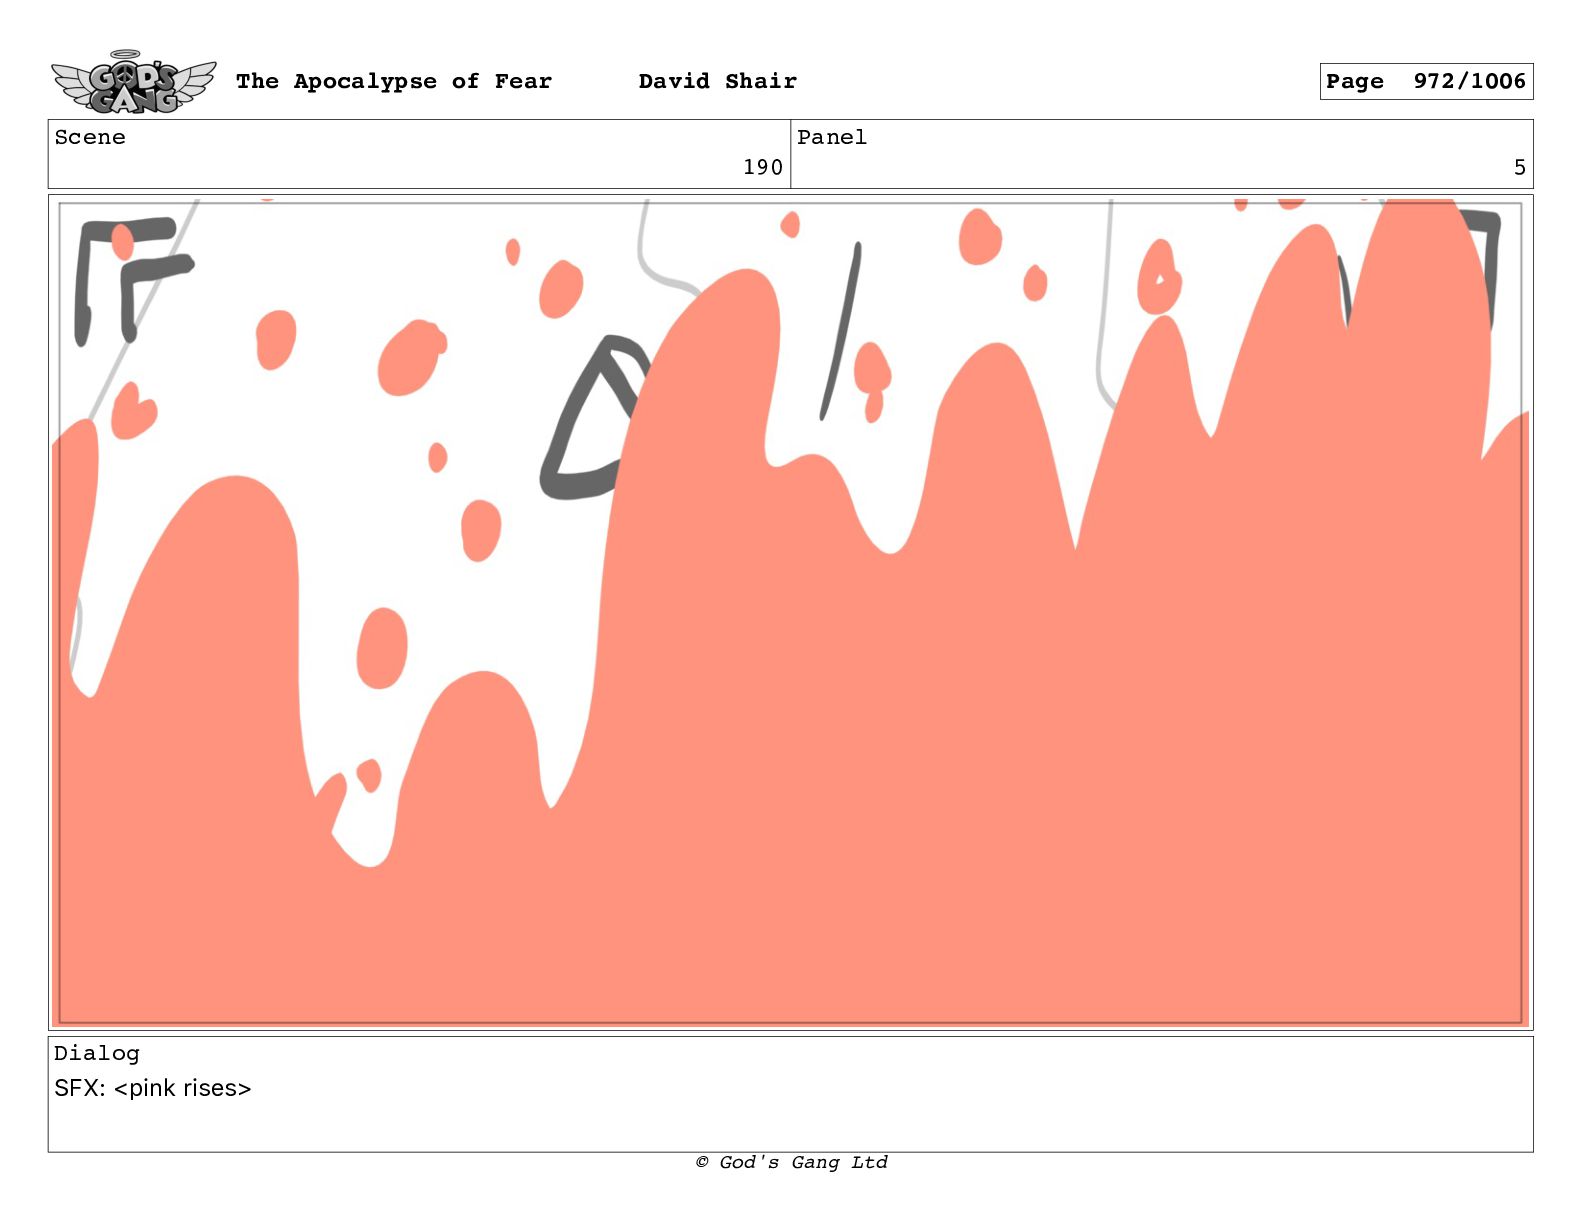This screenshot has width=1584, height=1224.
Task: Click the halo above the logo
Action: (125, 54)
